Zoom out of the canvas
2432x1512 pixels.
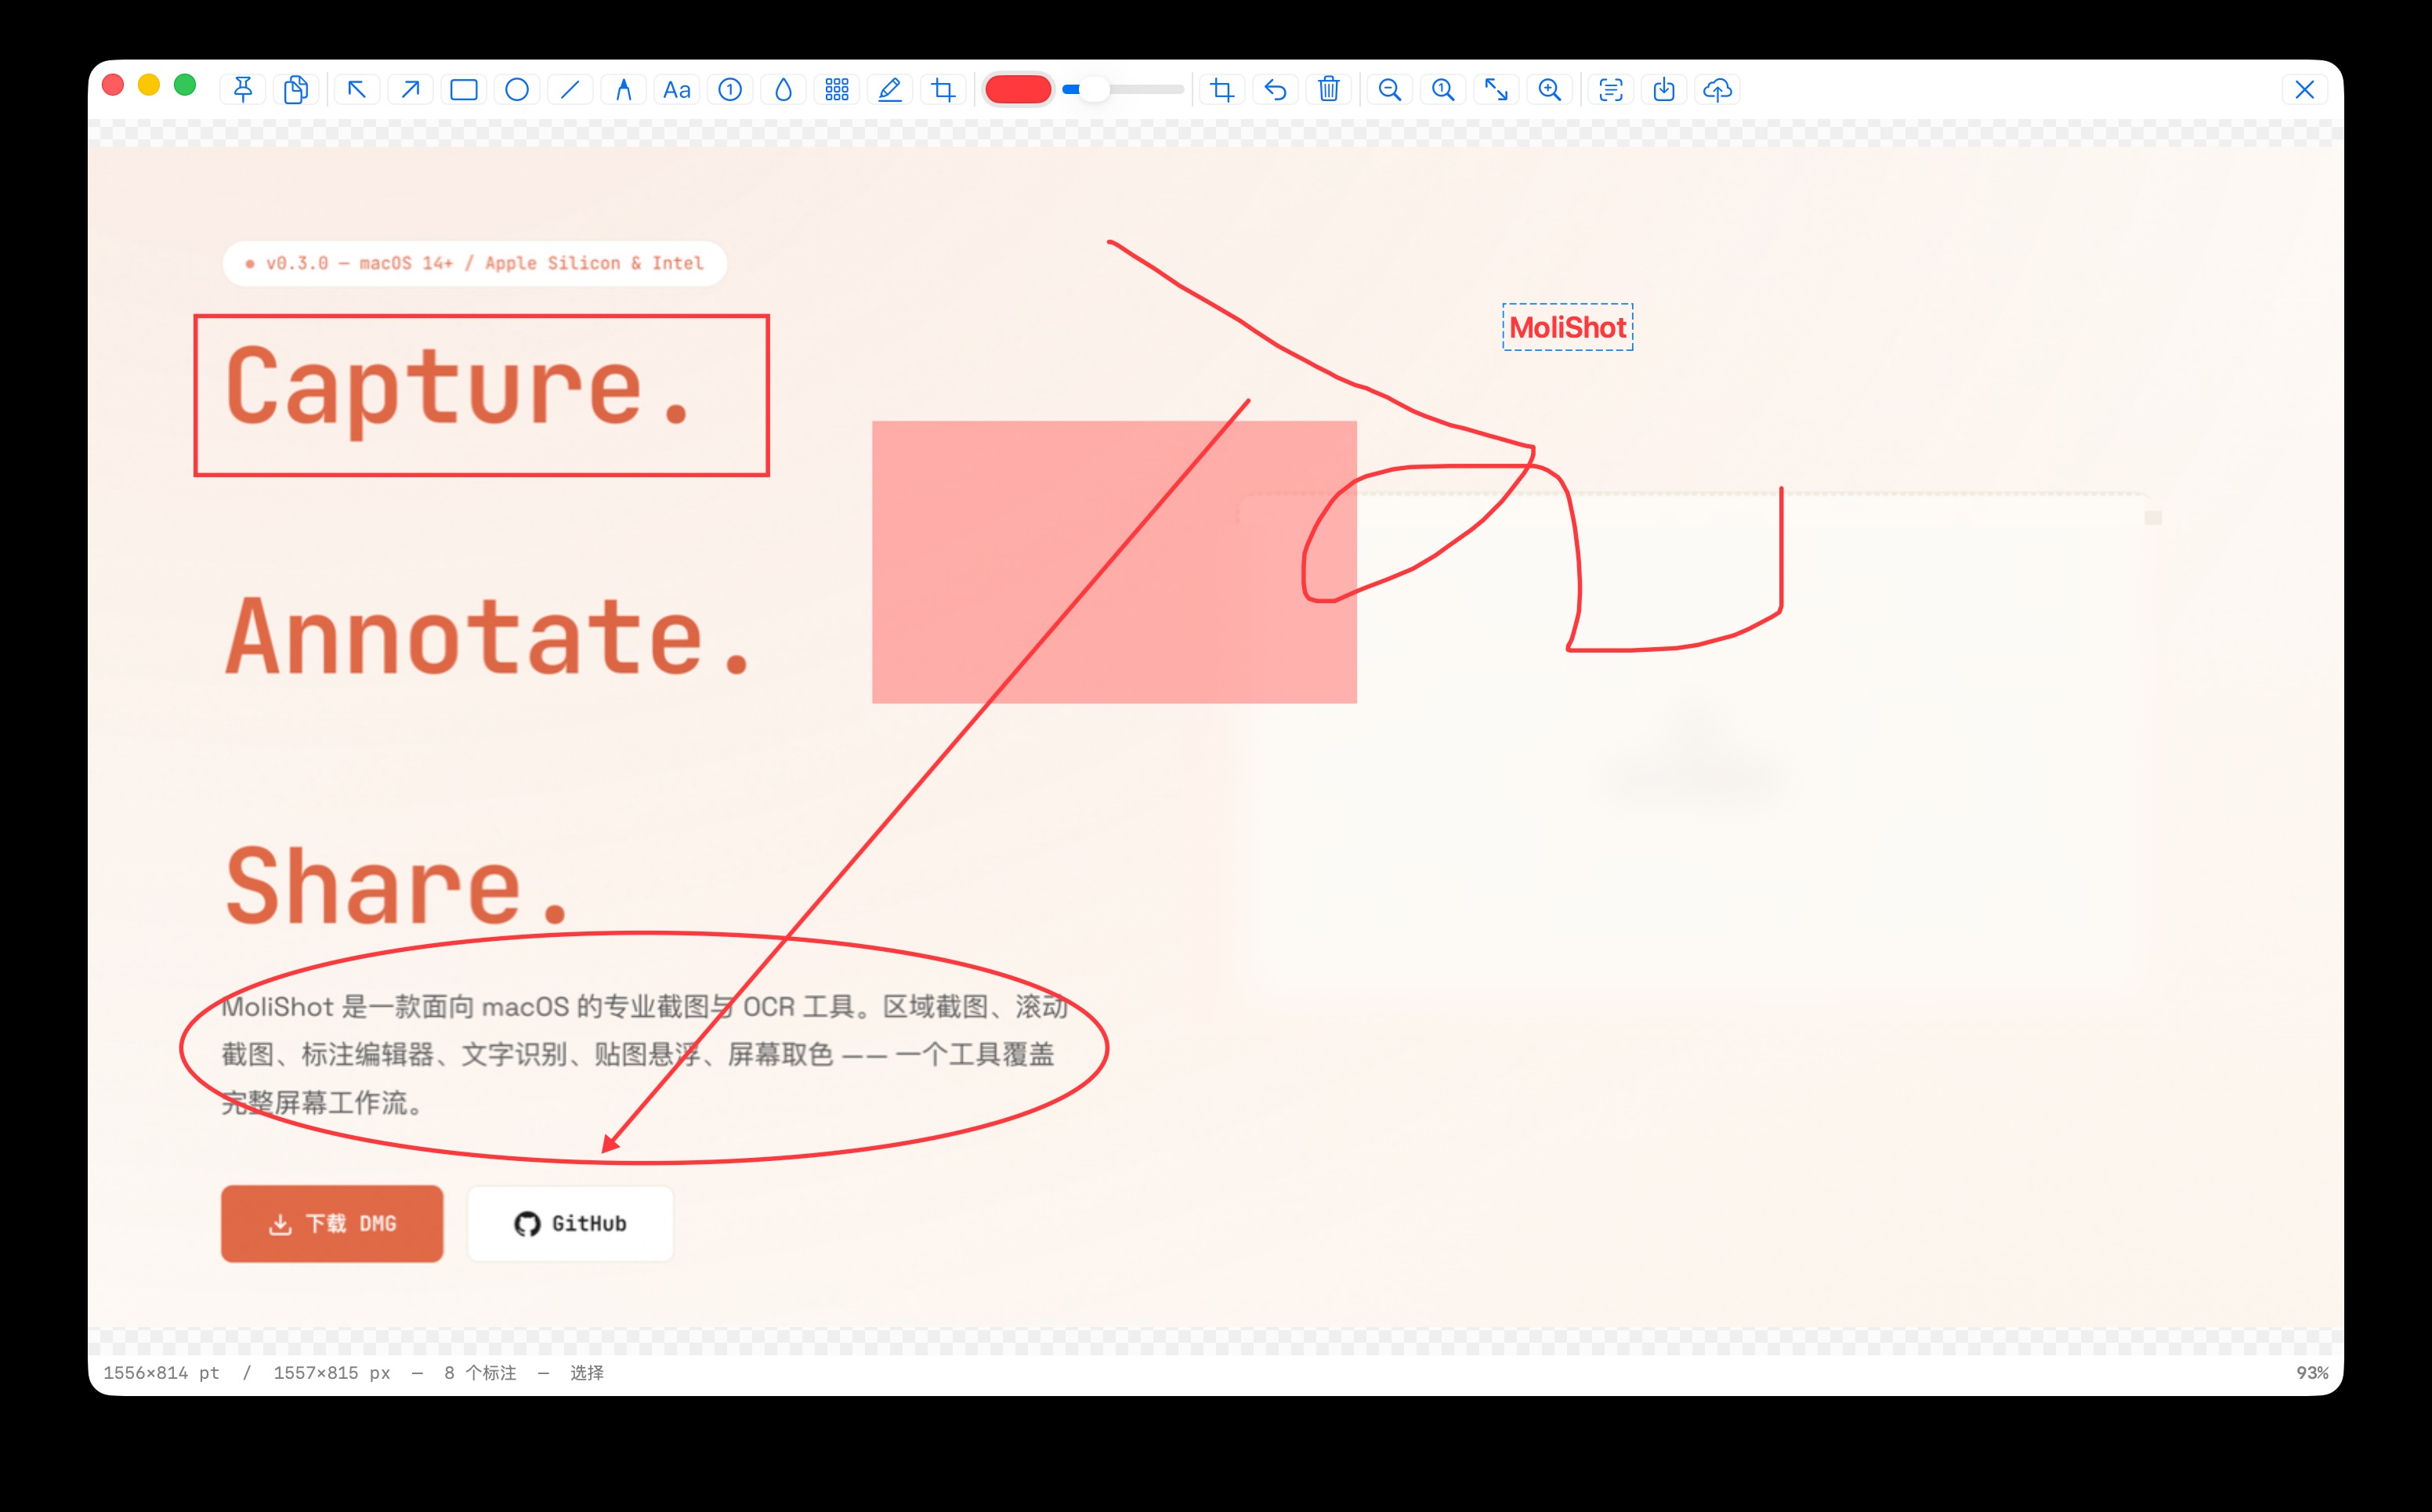pos(1390,90)
